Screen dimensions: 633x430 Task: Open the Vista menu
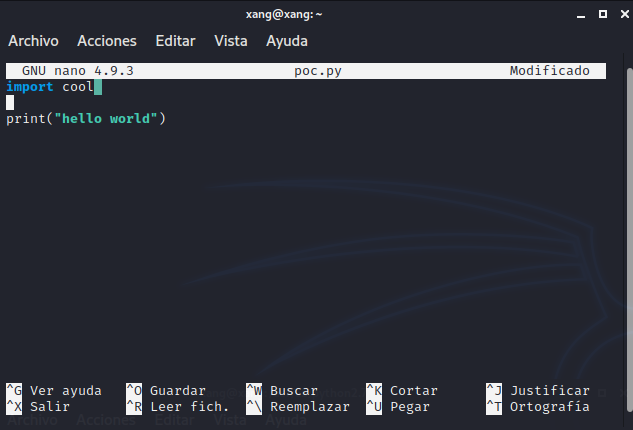click(231, 41)
